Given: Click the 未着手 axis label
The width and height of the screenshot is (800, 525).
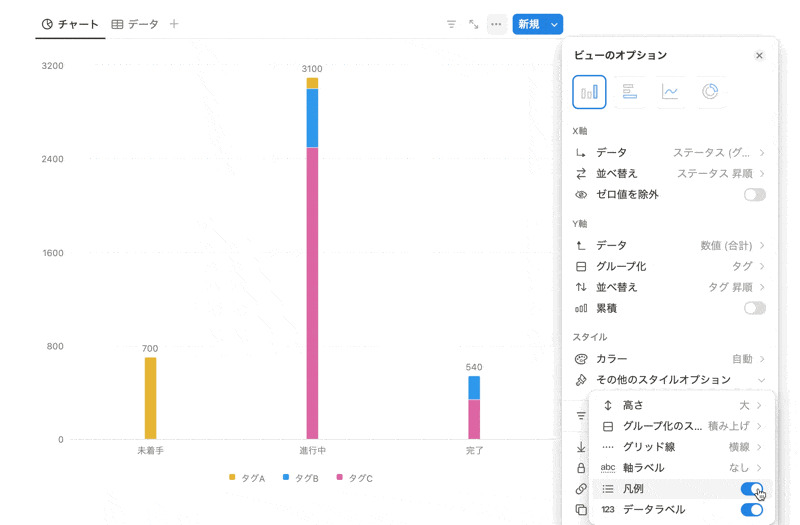Looking at the screenshot, I should (x=151, y=451).
